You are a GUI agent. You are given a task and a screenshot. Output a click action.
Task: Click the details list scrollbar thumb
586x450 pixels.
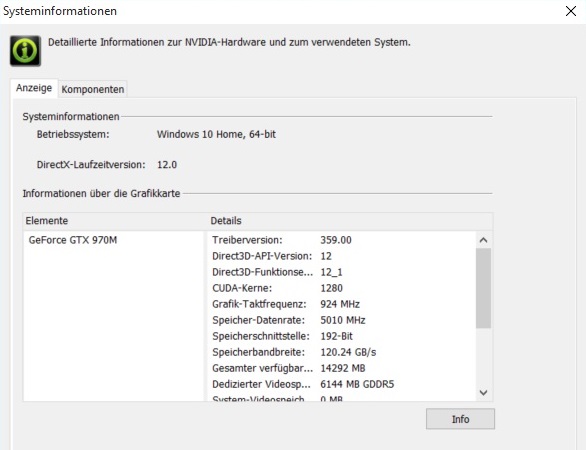coord(483,288)
